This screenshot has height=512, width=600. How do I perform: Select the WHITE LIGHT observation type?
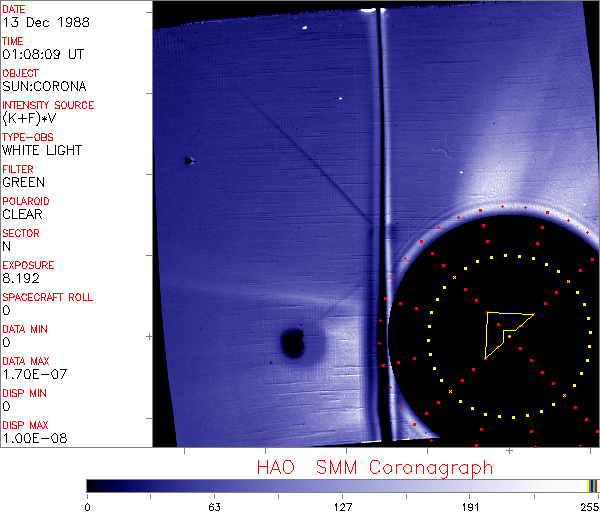[42, 150]
